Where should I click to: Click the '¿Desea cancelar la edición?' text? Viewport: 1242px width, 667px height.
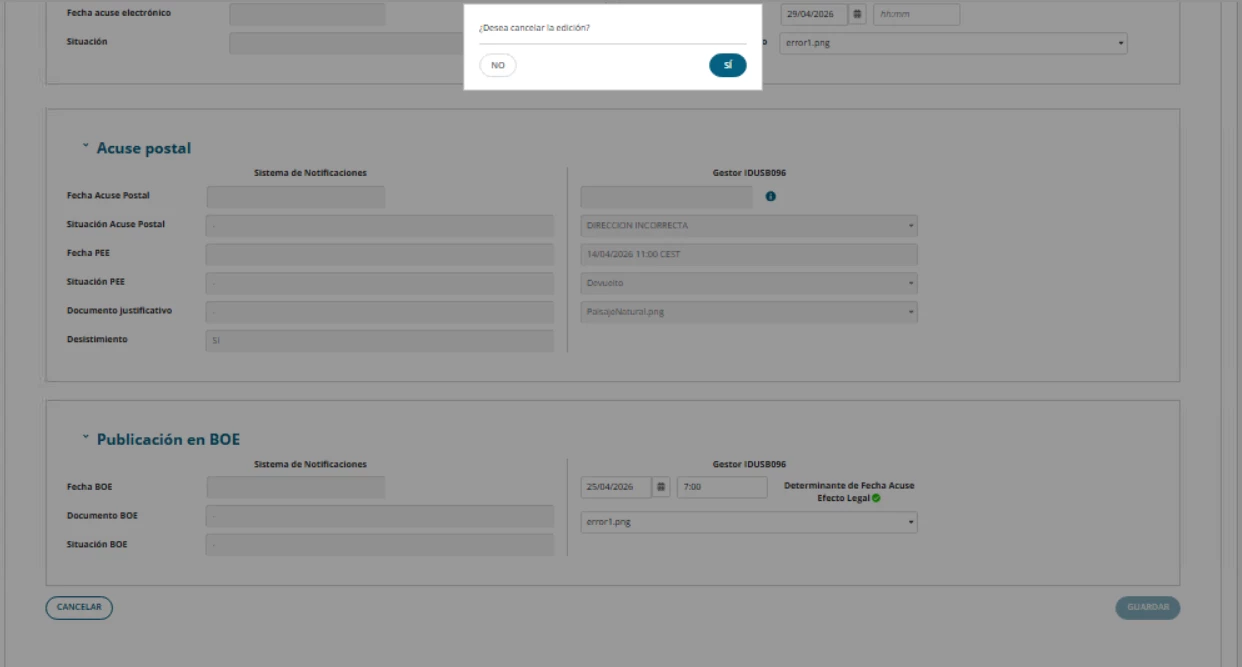click(x=535, y=28)
